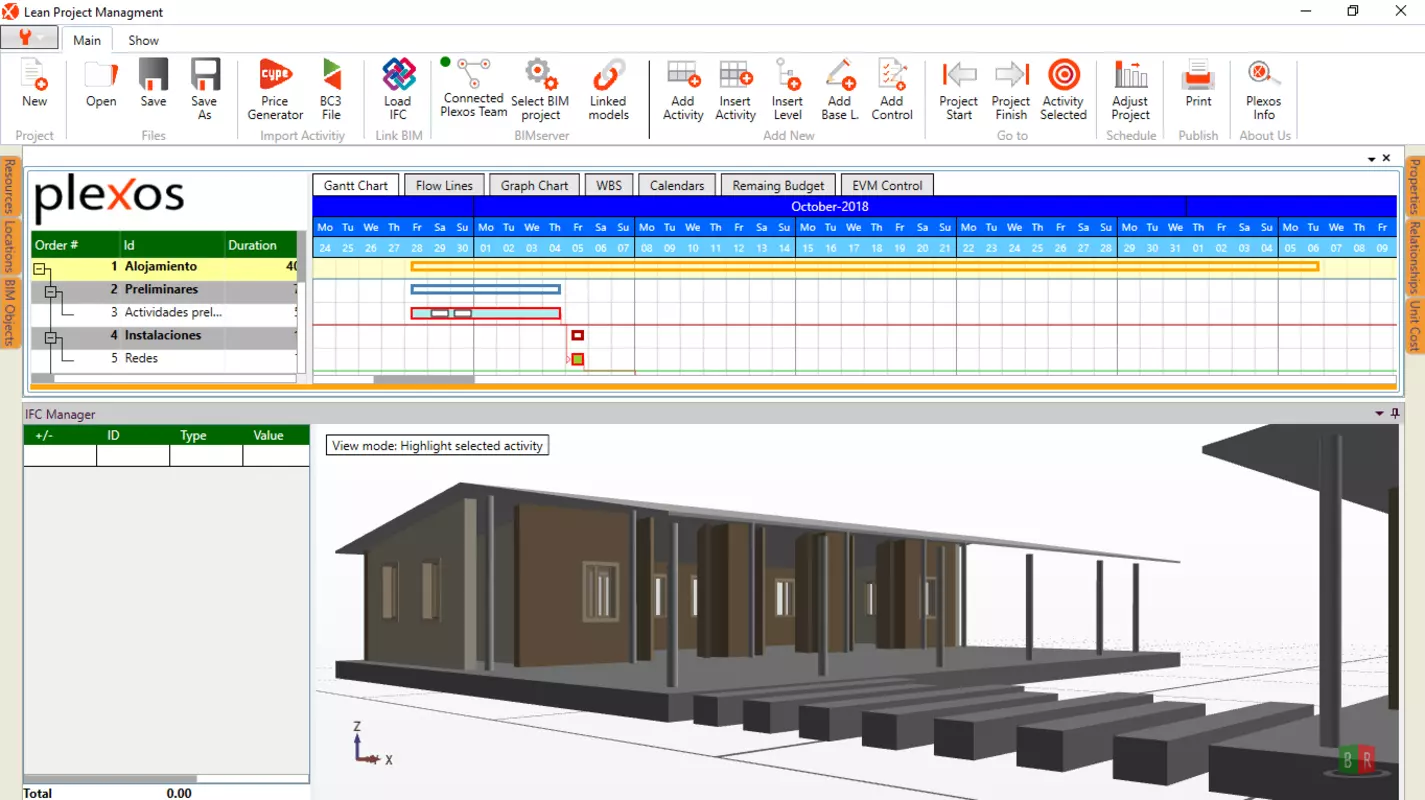1425x800 pixels.
Task: Toggle the IFC Manager auto-hide pin
Action: coord(1395,413)
